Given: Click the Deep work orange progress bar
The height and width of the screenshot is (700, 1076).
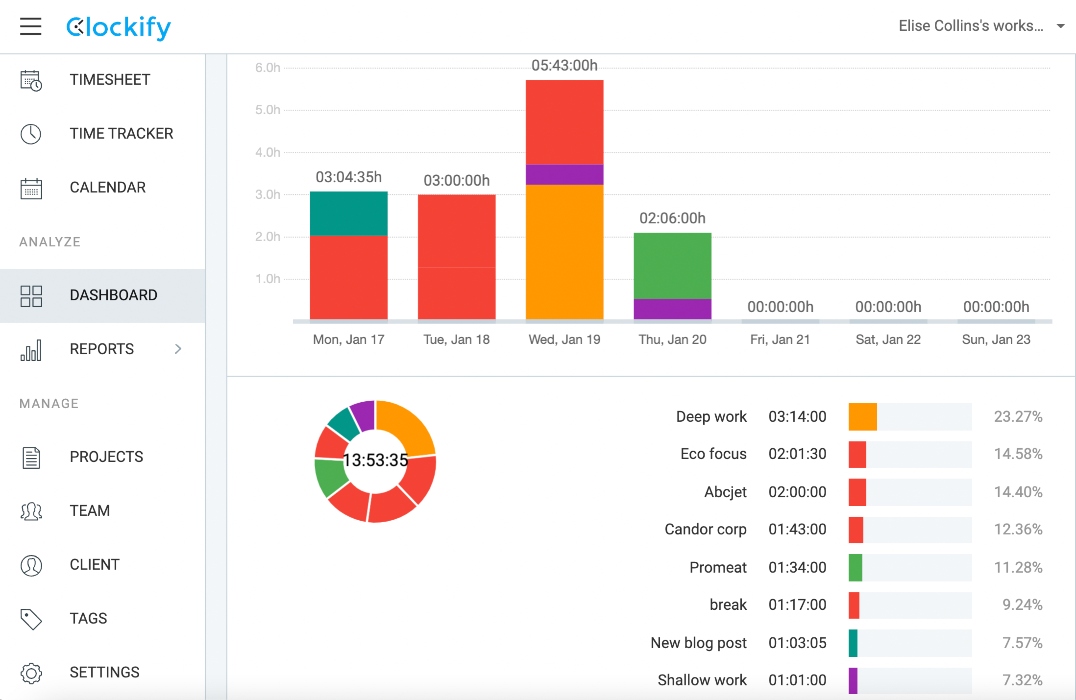Looking at the screenshot, I should pyautogui.click(x=863, y=416).
